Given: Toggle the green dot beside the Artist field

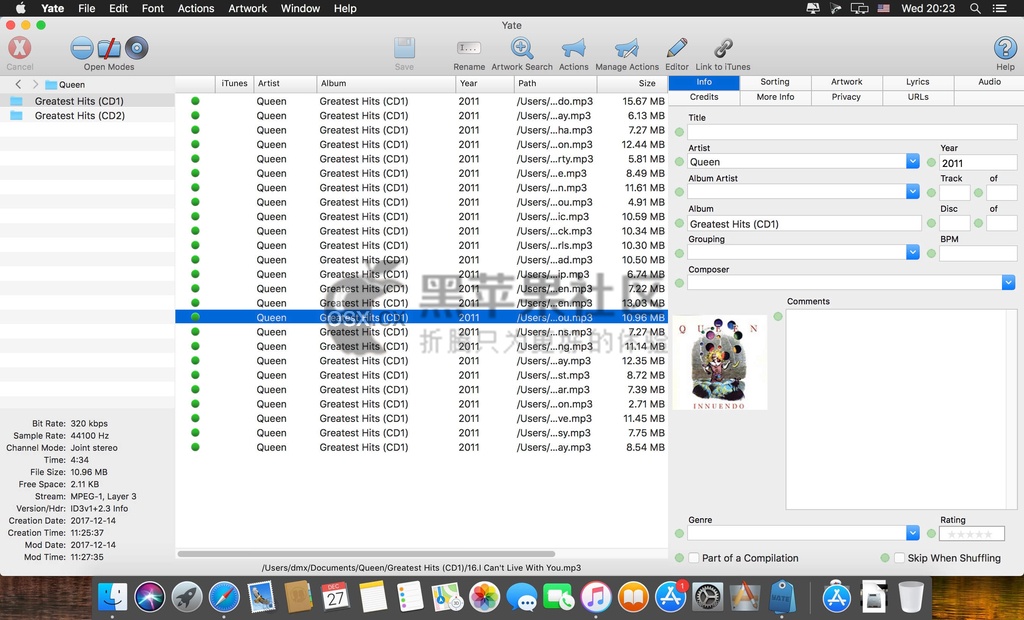Looking at the screenshot, I should point(679,162).
